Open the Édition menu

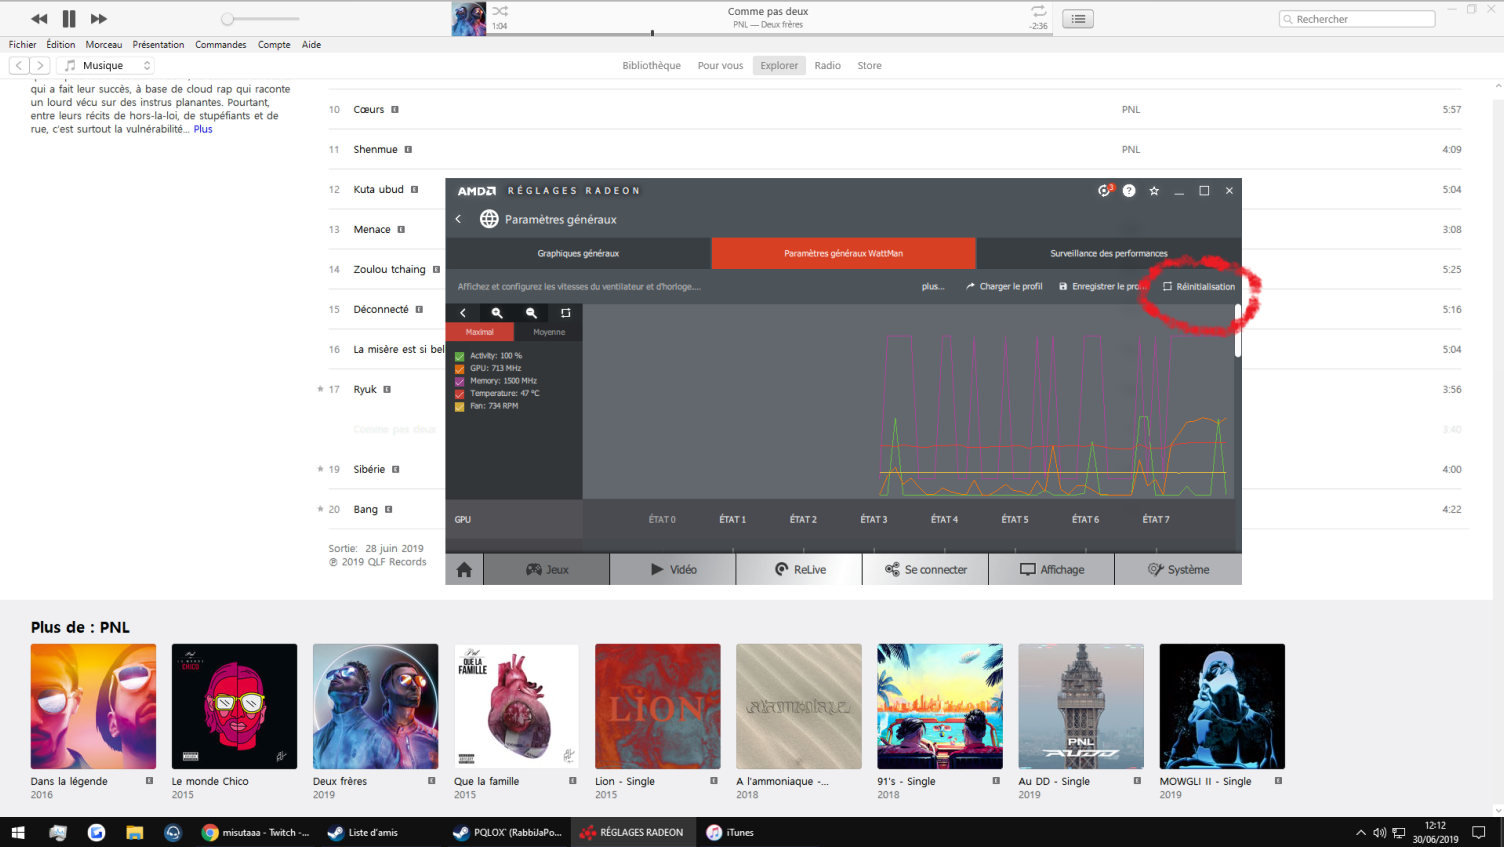coord(61,45)
